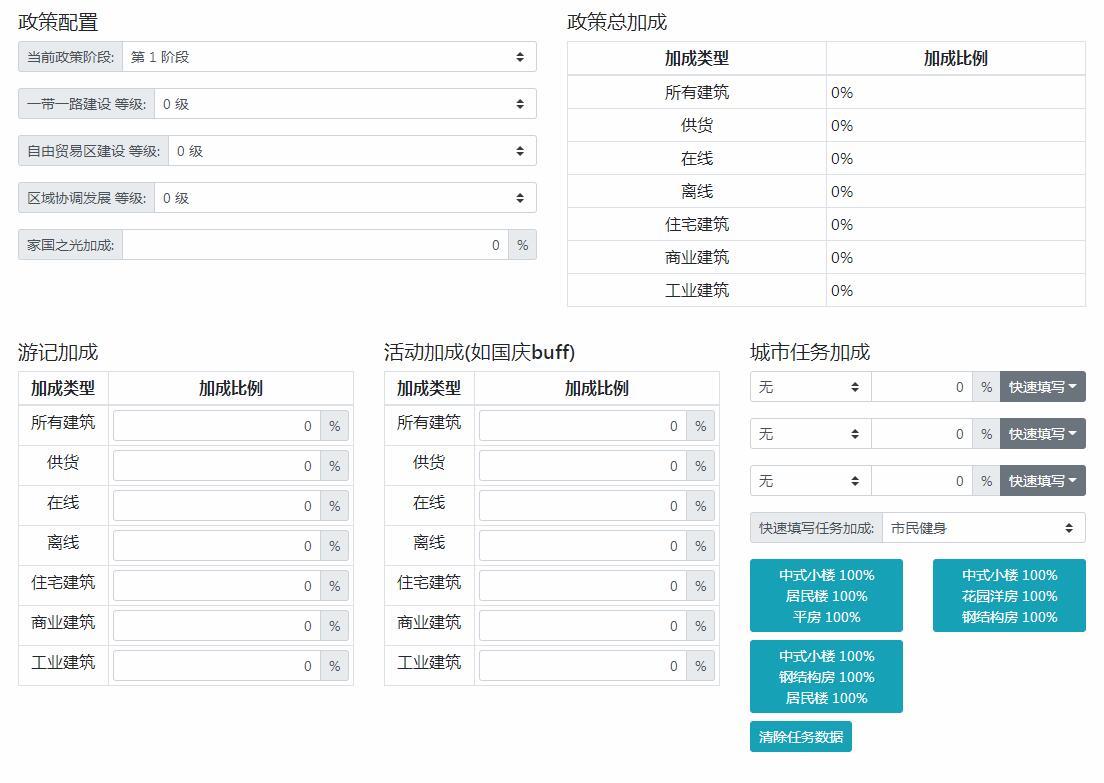Click the third 快速填写 button in 城市任务加成
Screen dimensions: 1104x783
1043,481
